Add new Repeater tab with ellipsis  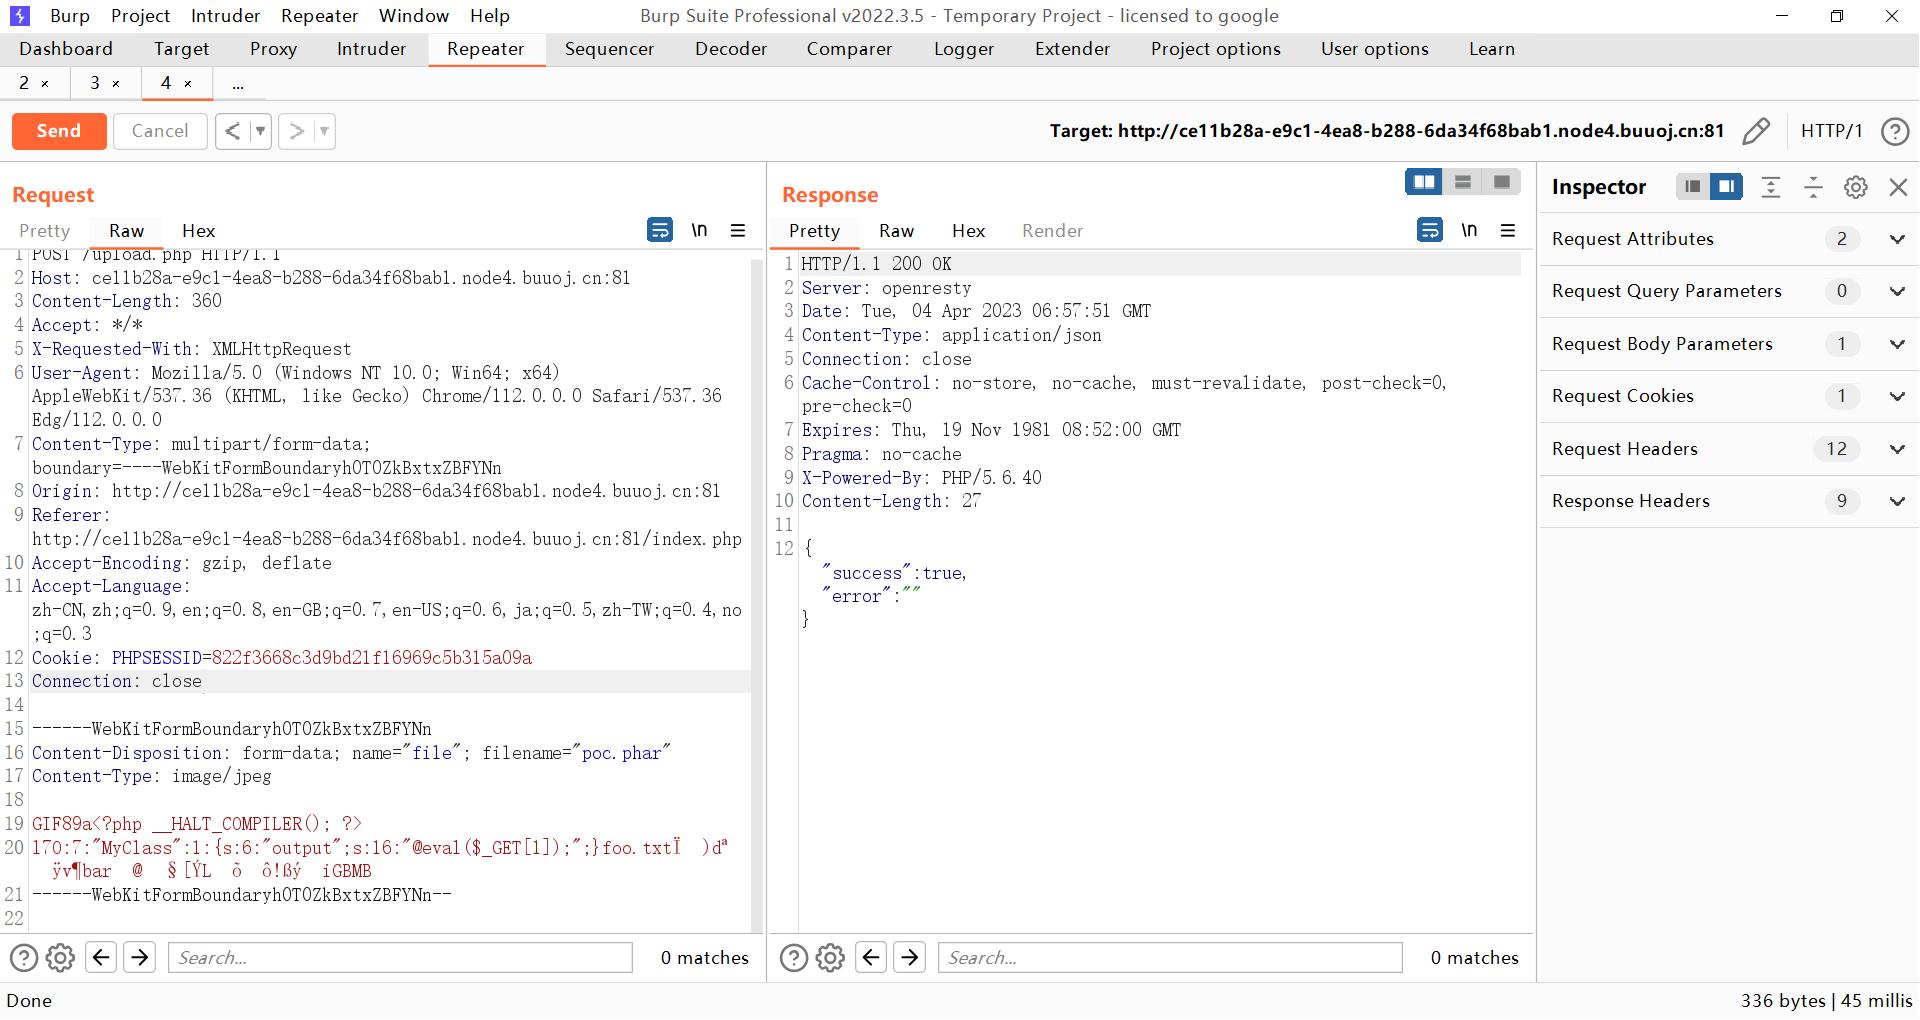click(238, 84)
